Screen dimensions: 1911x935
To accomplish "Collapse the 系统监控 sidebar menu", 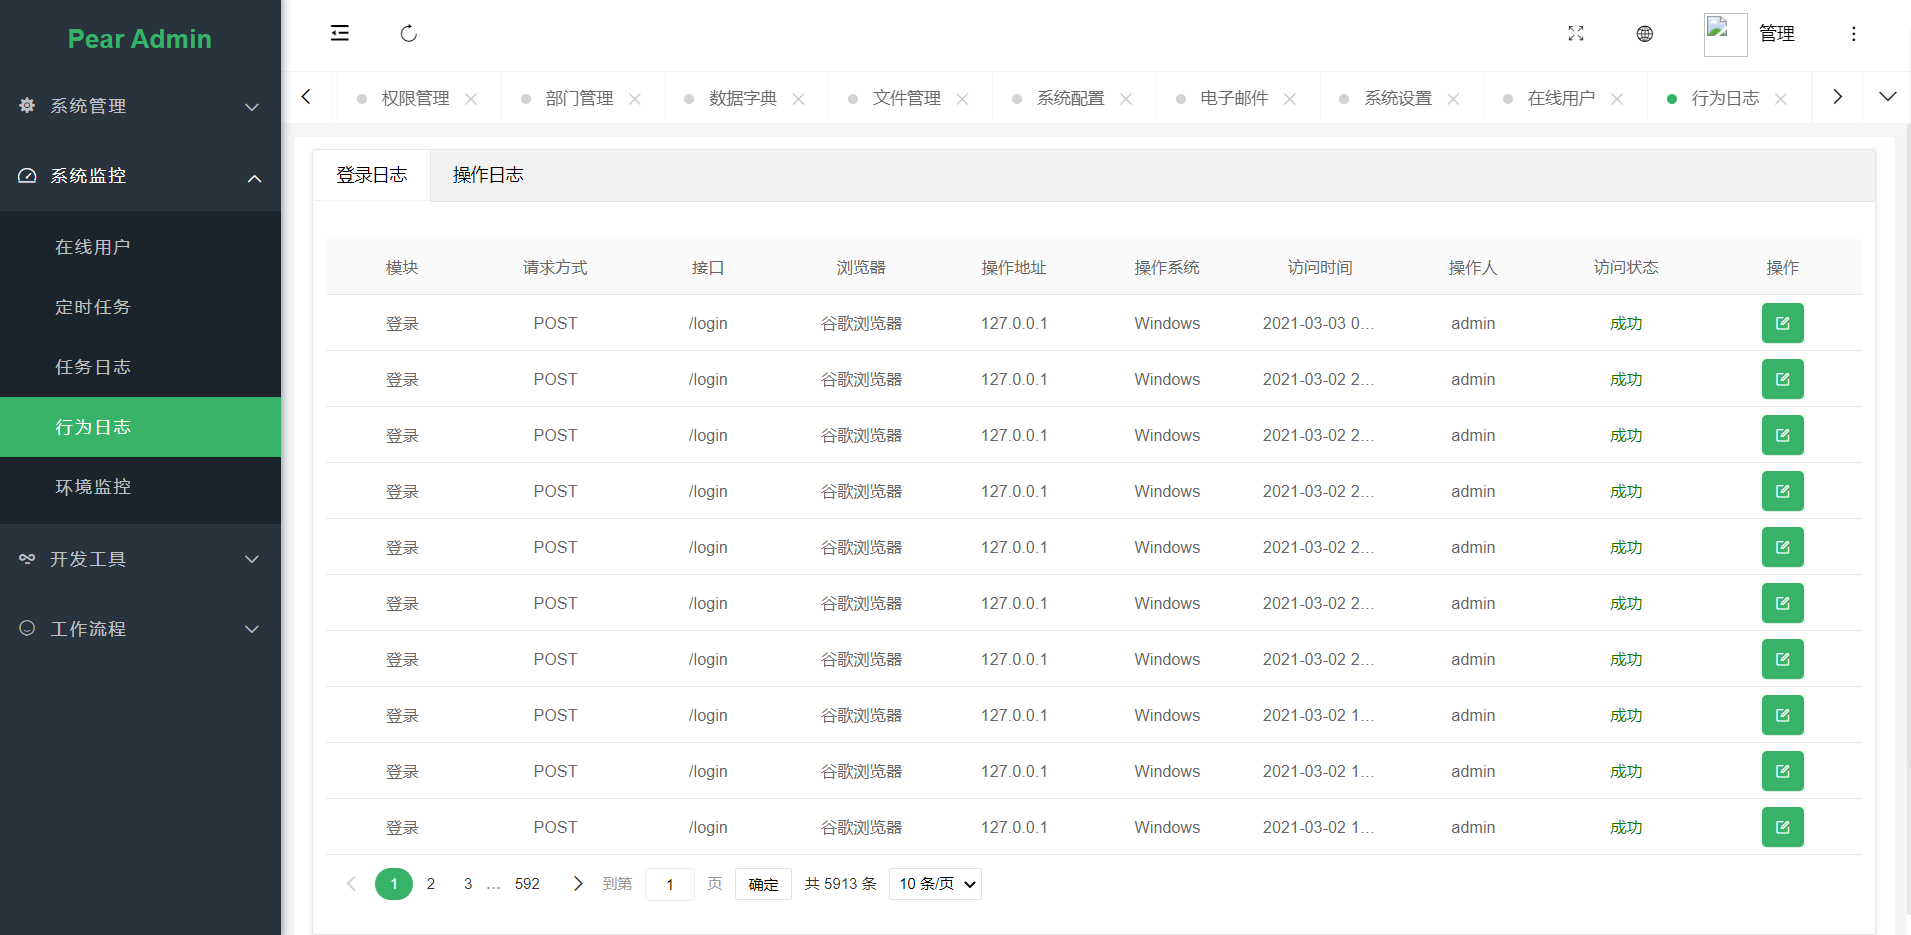I will click(140, 176).
